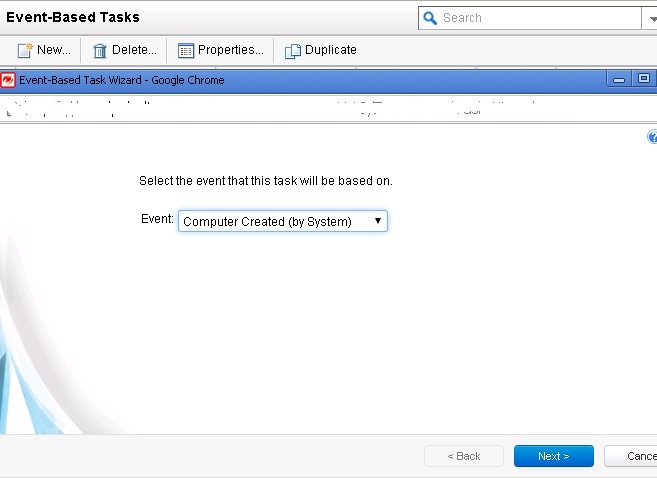The height and width of the screenshot is (478, 657).
Task: Open wizard help via question mark icon
Action: coord(653,137)
